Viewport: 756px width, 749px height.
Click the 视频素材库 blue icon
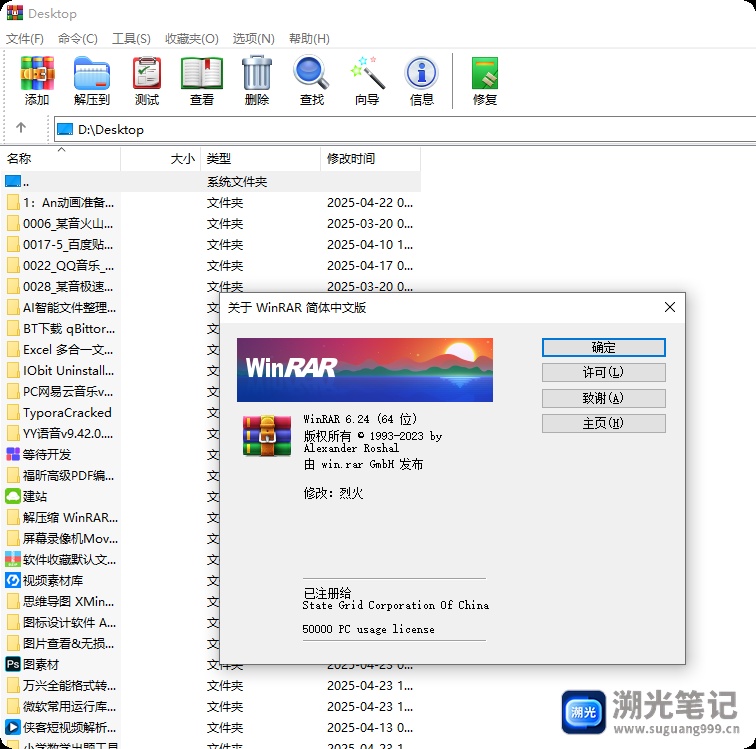[x=13, y=580]
